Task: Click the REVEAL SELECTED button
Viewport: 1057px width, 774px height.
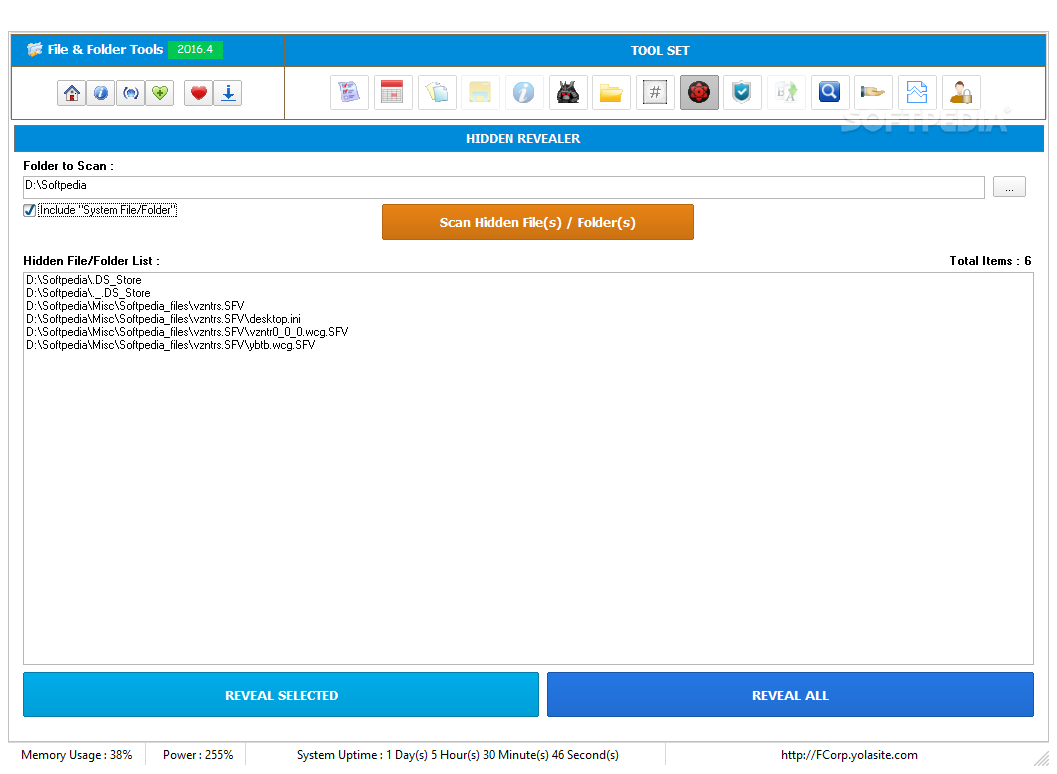Action: coord(281,695)
